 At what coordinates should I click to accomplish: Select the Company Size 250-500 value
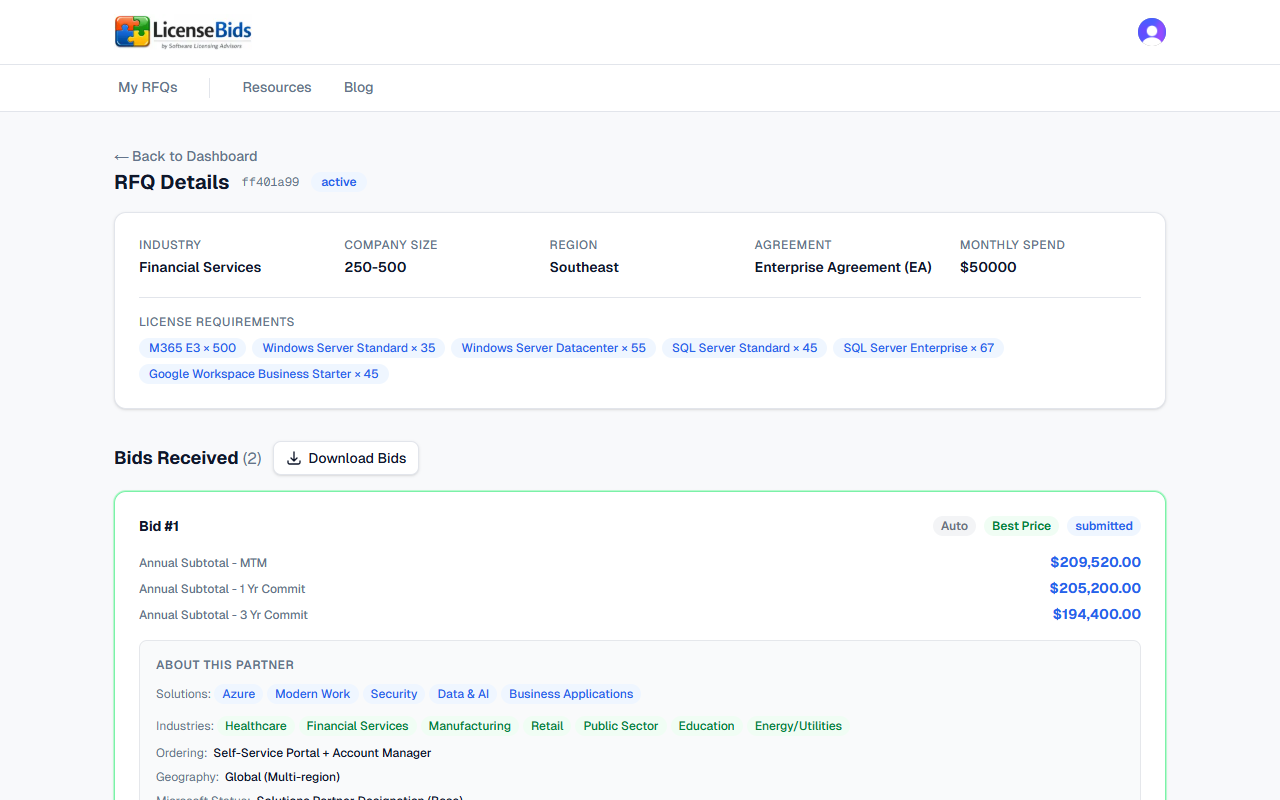point(375,267)
